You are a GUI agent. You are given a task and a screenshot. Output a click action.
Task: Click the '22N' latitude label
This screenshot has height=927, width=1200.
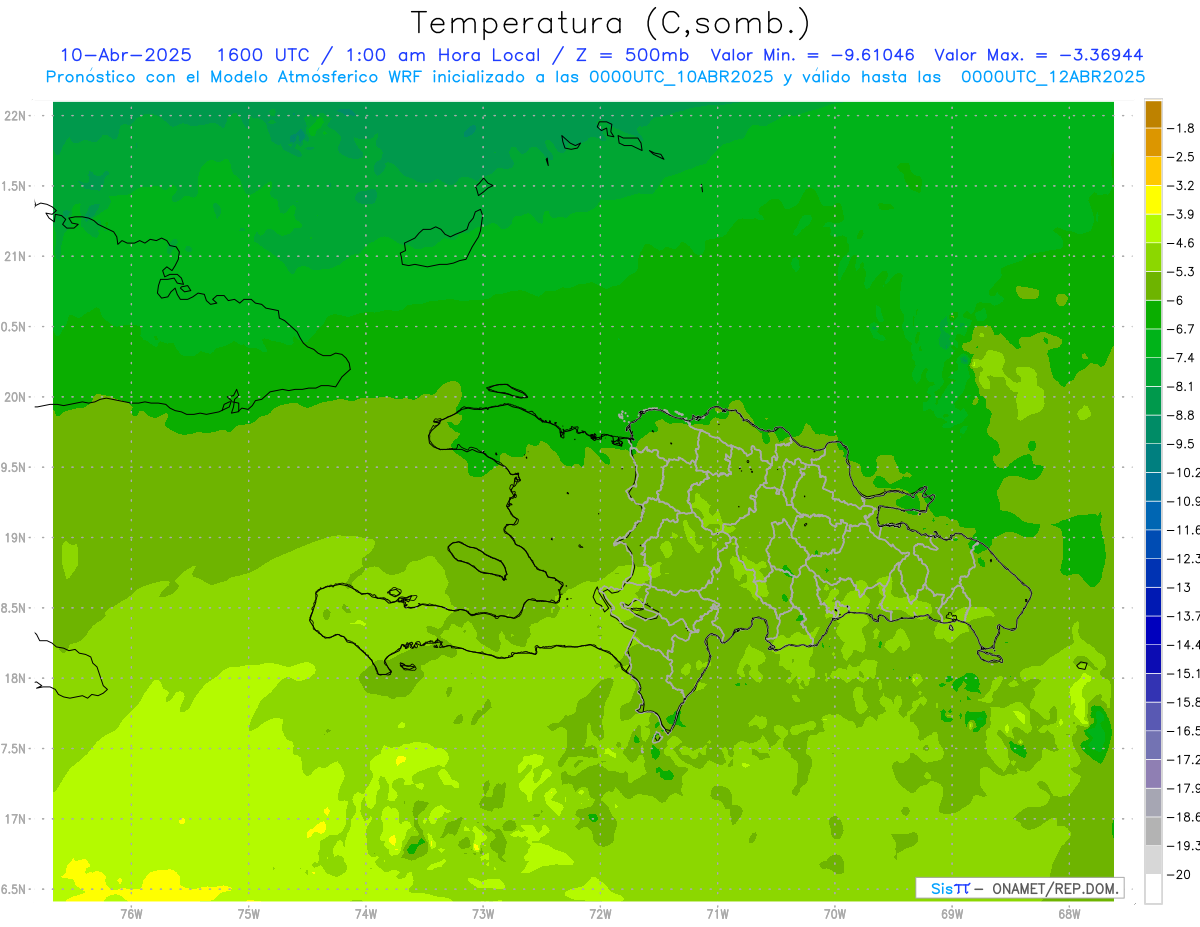17,116
